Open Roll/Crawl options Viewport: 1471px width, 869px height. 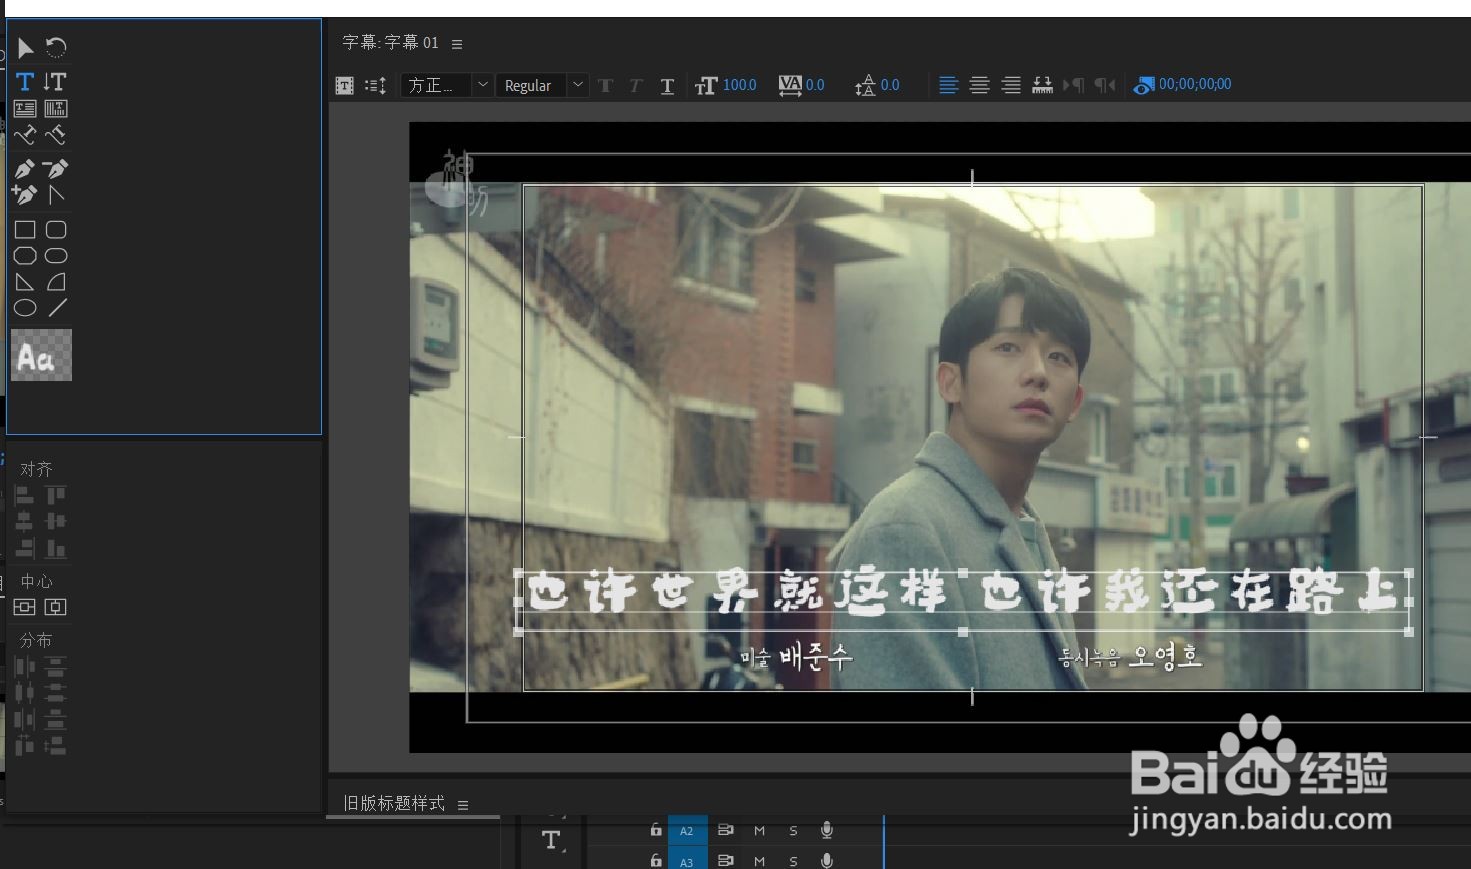[375, 86]
